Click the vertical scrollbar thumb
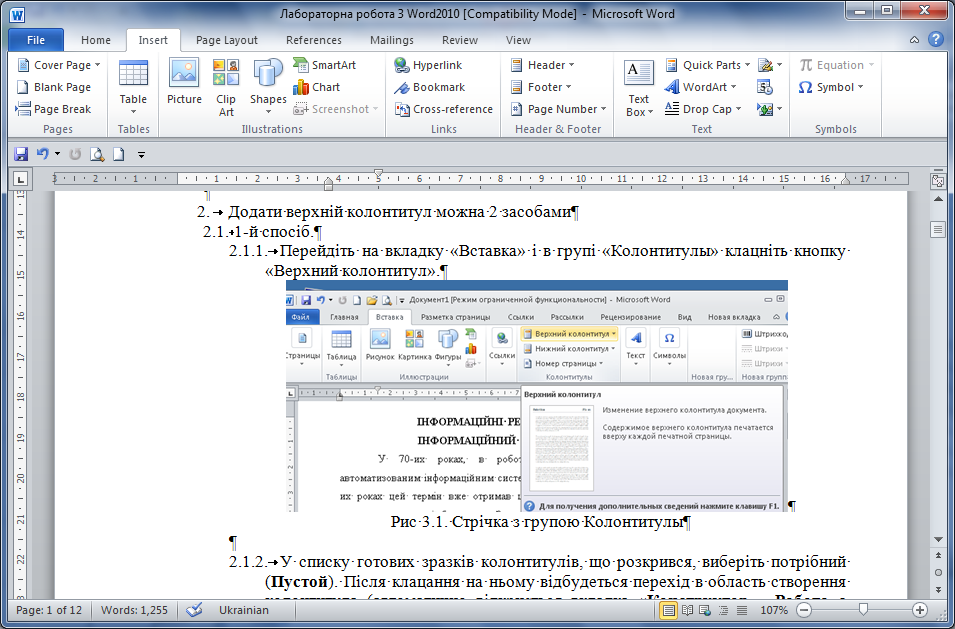 937,230
